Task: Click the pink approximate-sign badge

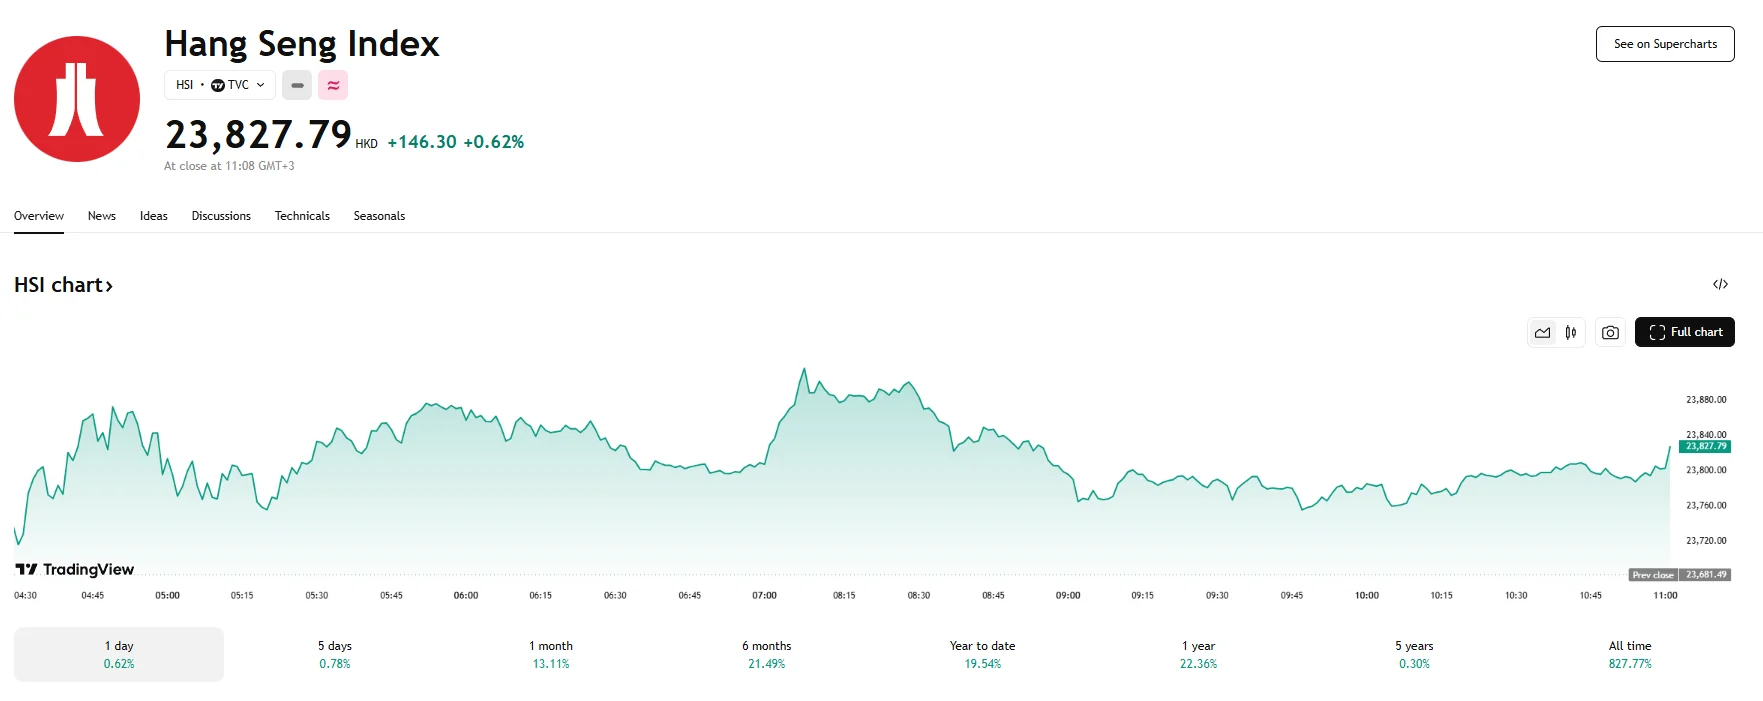Action: click(333, 85)
